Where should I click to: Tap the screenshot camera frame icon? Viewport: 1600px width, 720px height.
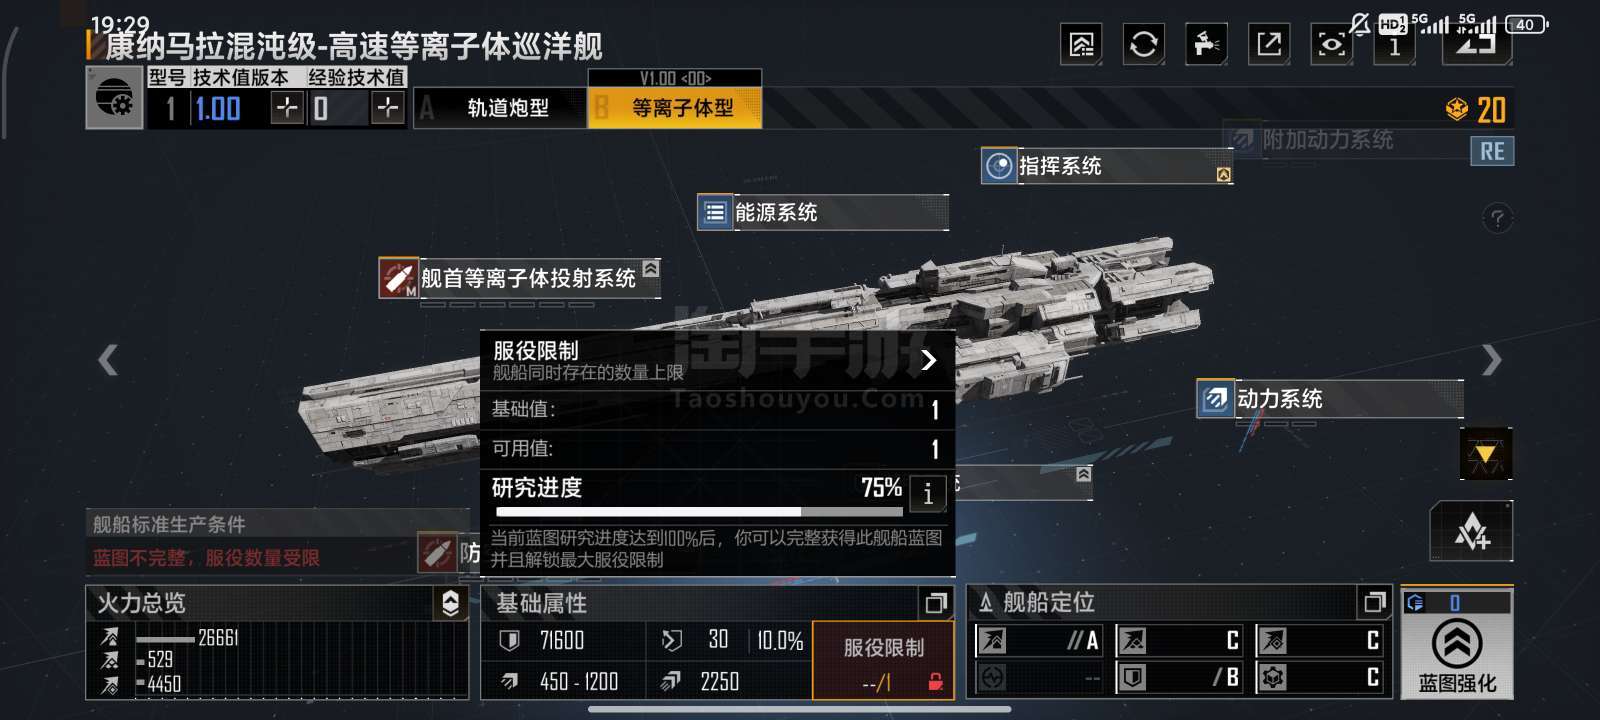pos(1331,44)
